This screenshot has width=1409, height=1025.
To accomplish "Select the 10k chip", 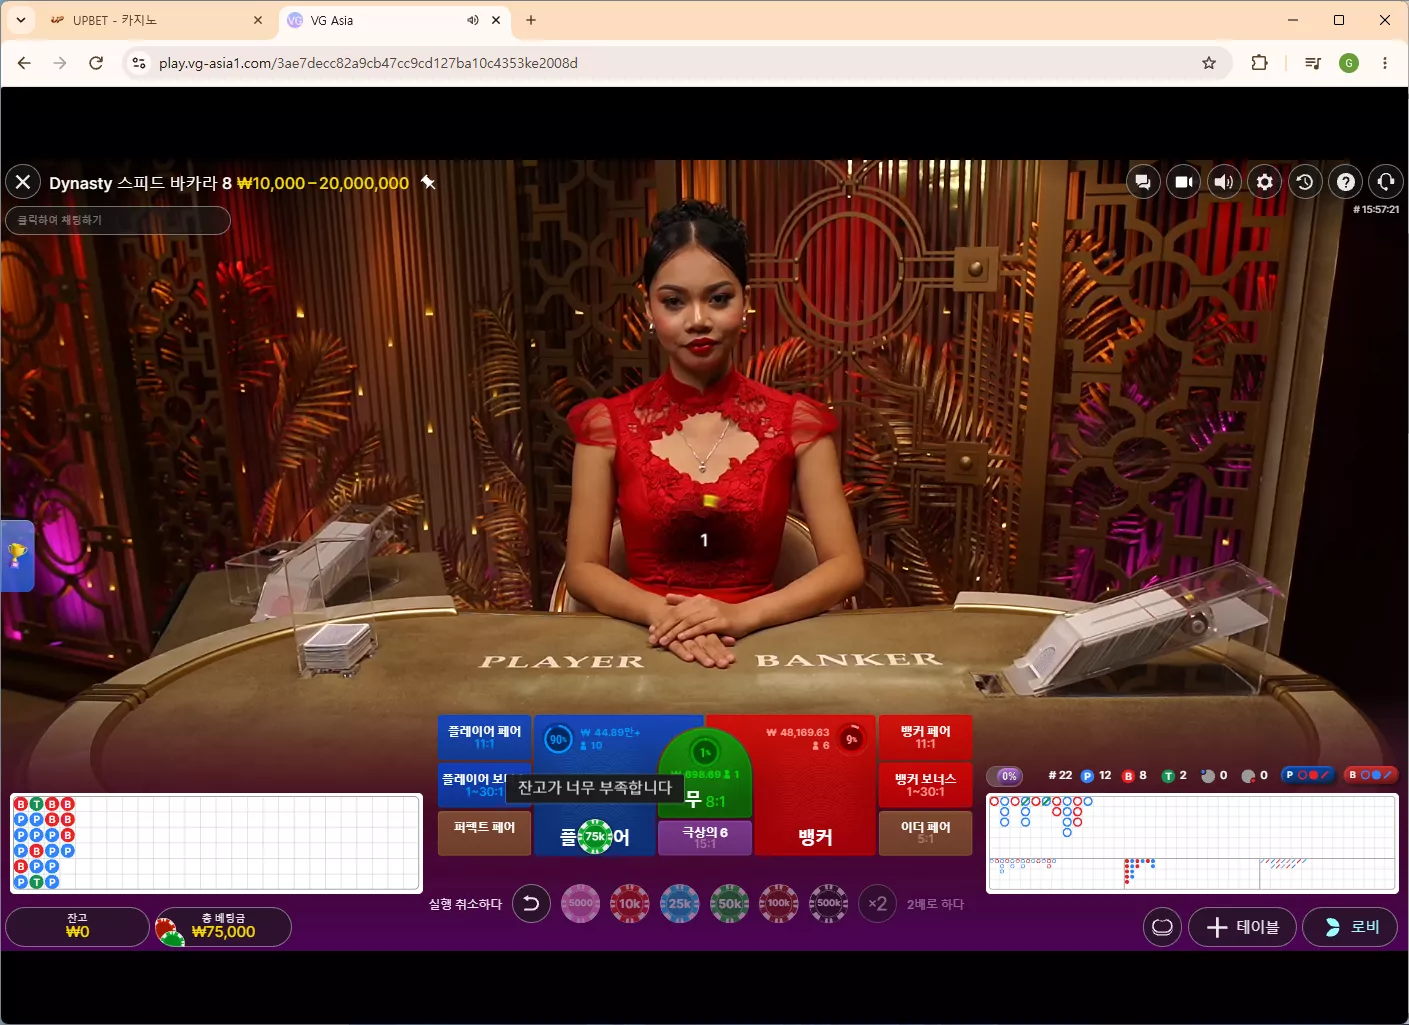I will [630, 904].
